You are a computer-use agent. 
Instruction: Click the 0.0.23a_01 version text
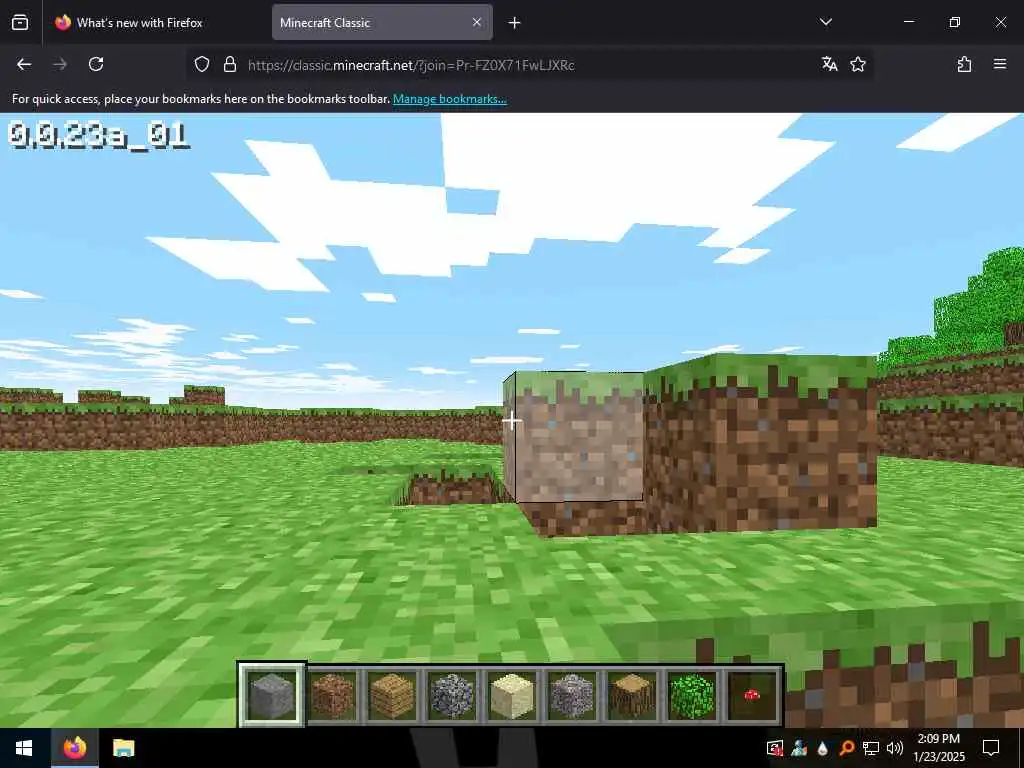tap(99, 135)
